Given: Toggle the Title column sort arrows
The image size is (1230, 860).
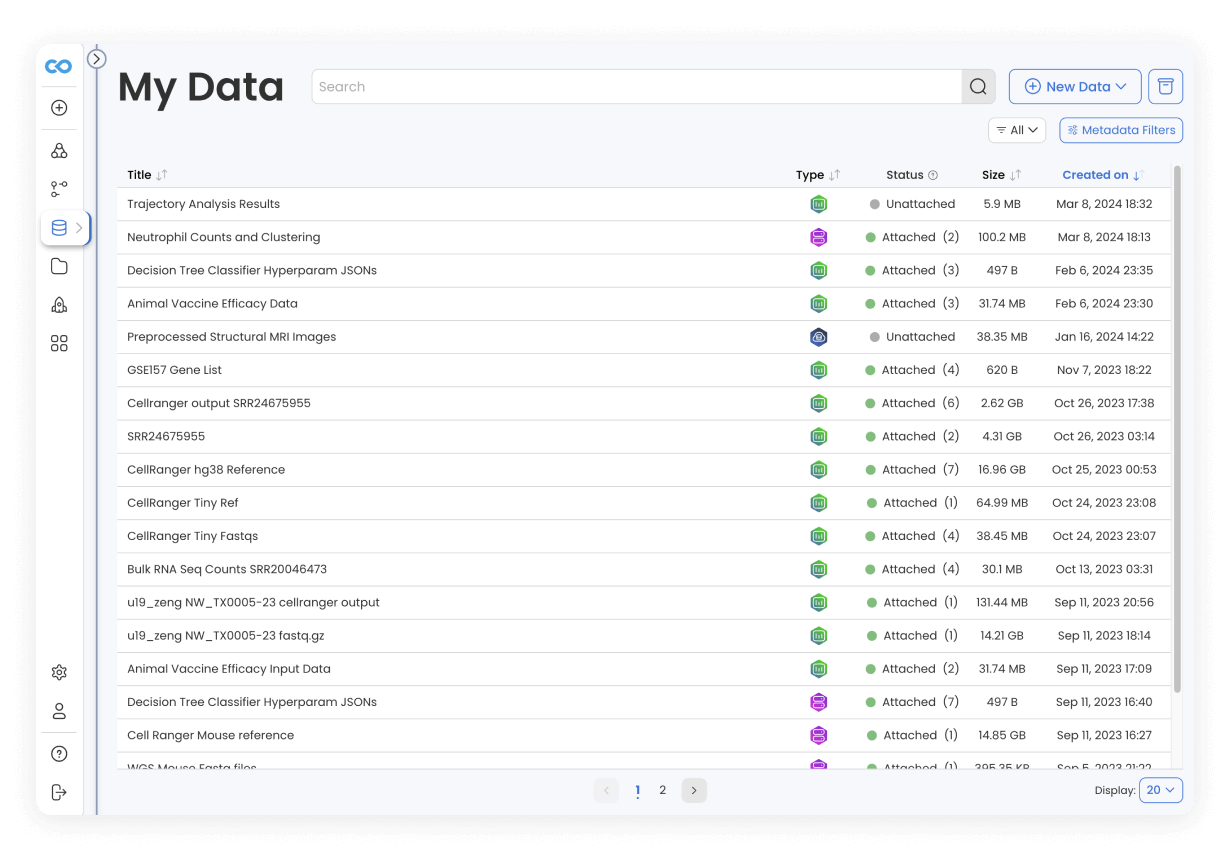Looking at the screenshot, I should [x=163, y=174].
